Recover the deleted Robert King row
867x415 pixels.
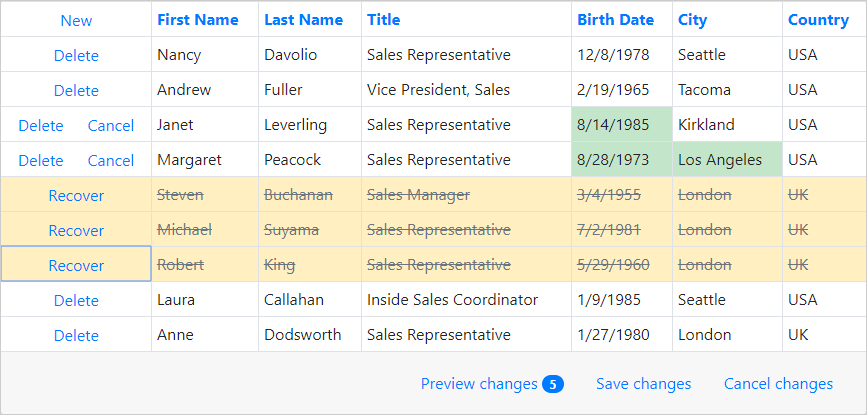point(76,265)
